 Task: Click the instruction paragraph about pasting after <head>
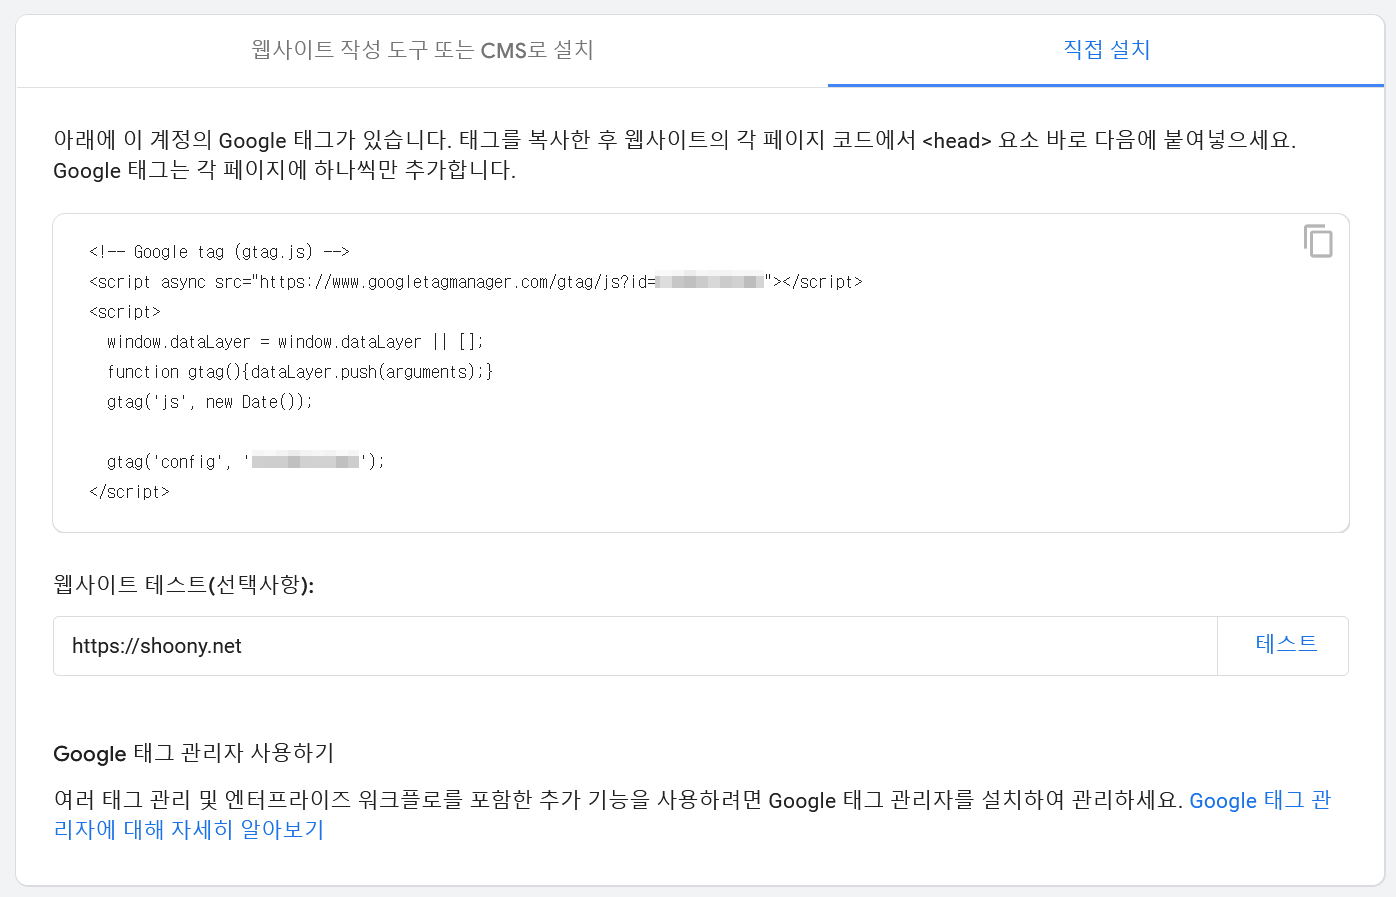pyautogui.click(x=675, y=155)
